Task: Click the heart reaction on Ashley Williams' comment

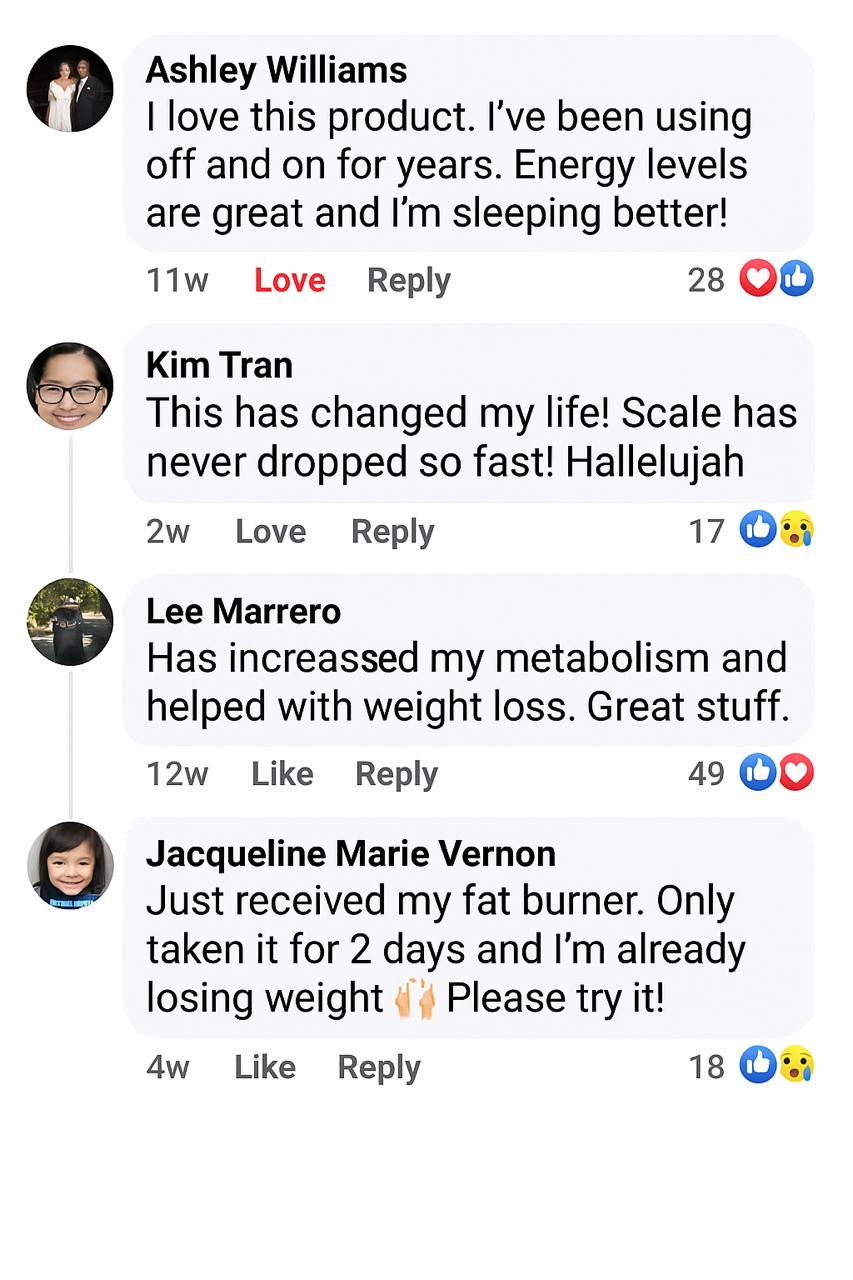Action: (758, 279)
